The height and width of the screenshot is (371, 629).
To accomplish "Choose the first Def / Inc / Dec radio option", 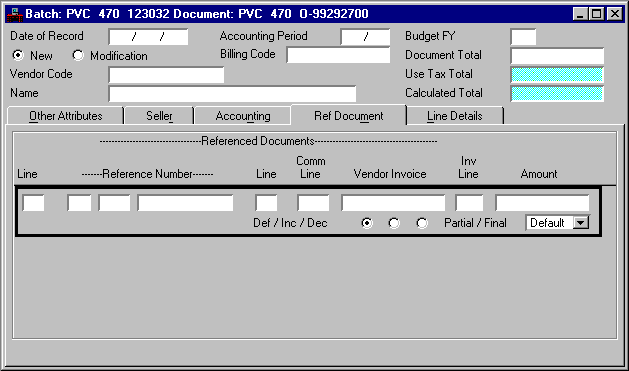I will 367,223.
